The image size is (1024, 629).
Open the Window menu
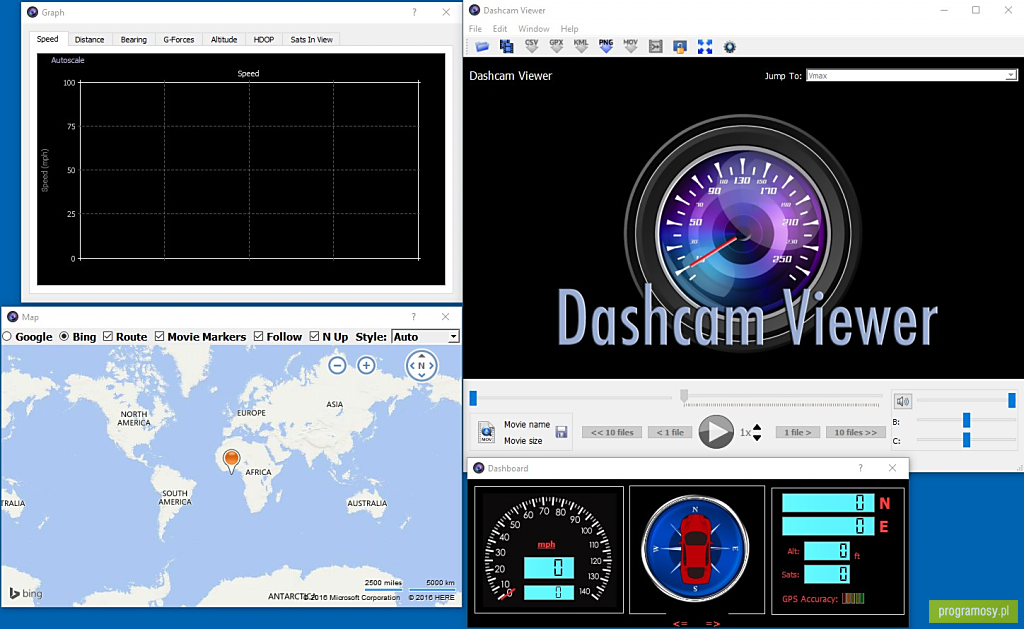(534, 29)
